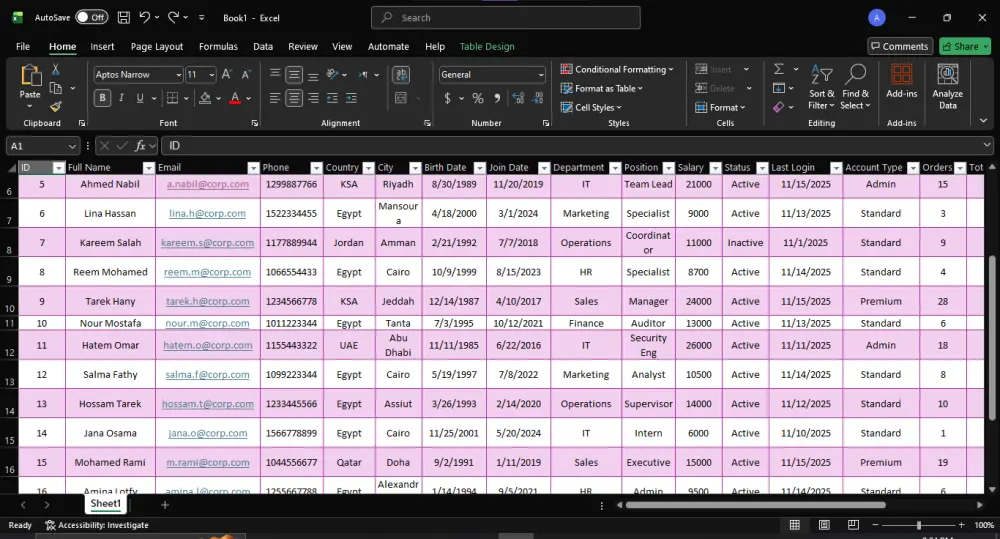Click the Orientation angled text icon
Image resolution: width=1000 pixels, height=539 pixels.
pos(332,75)
